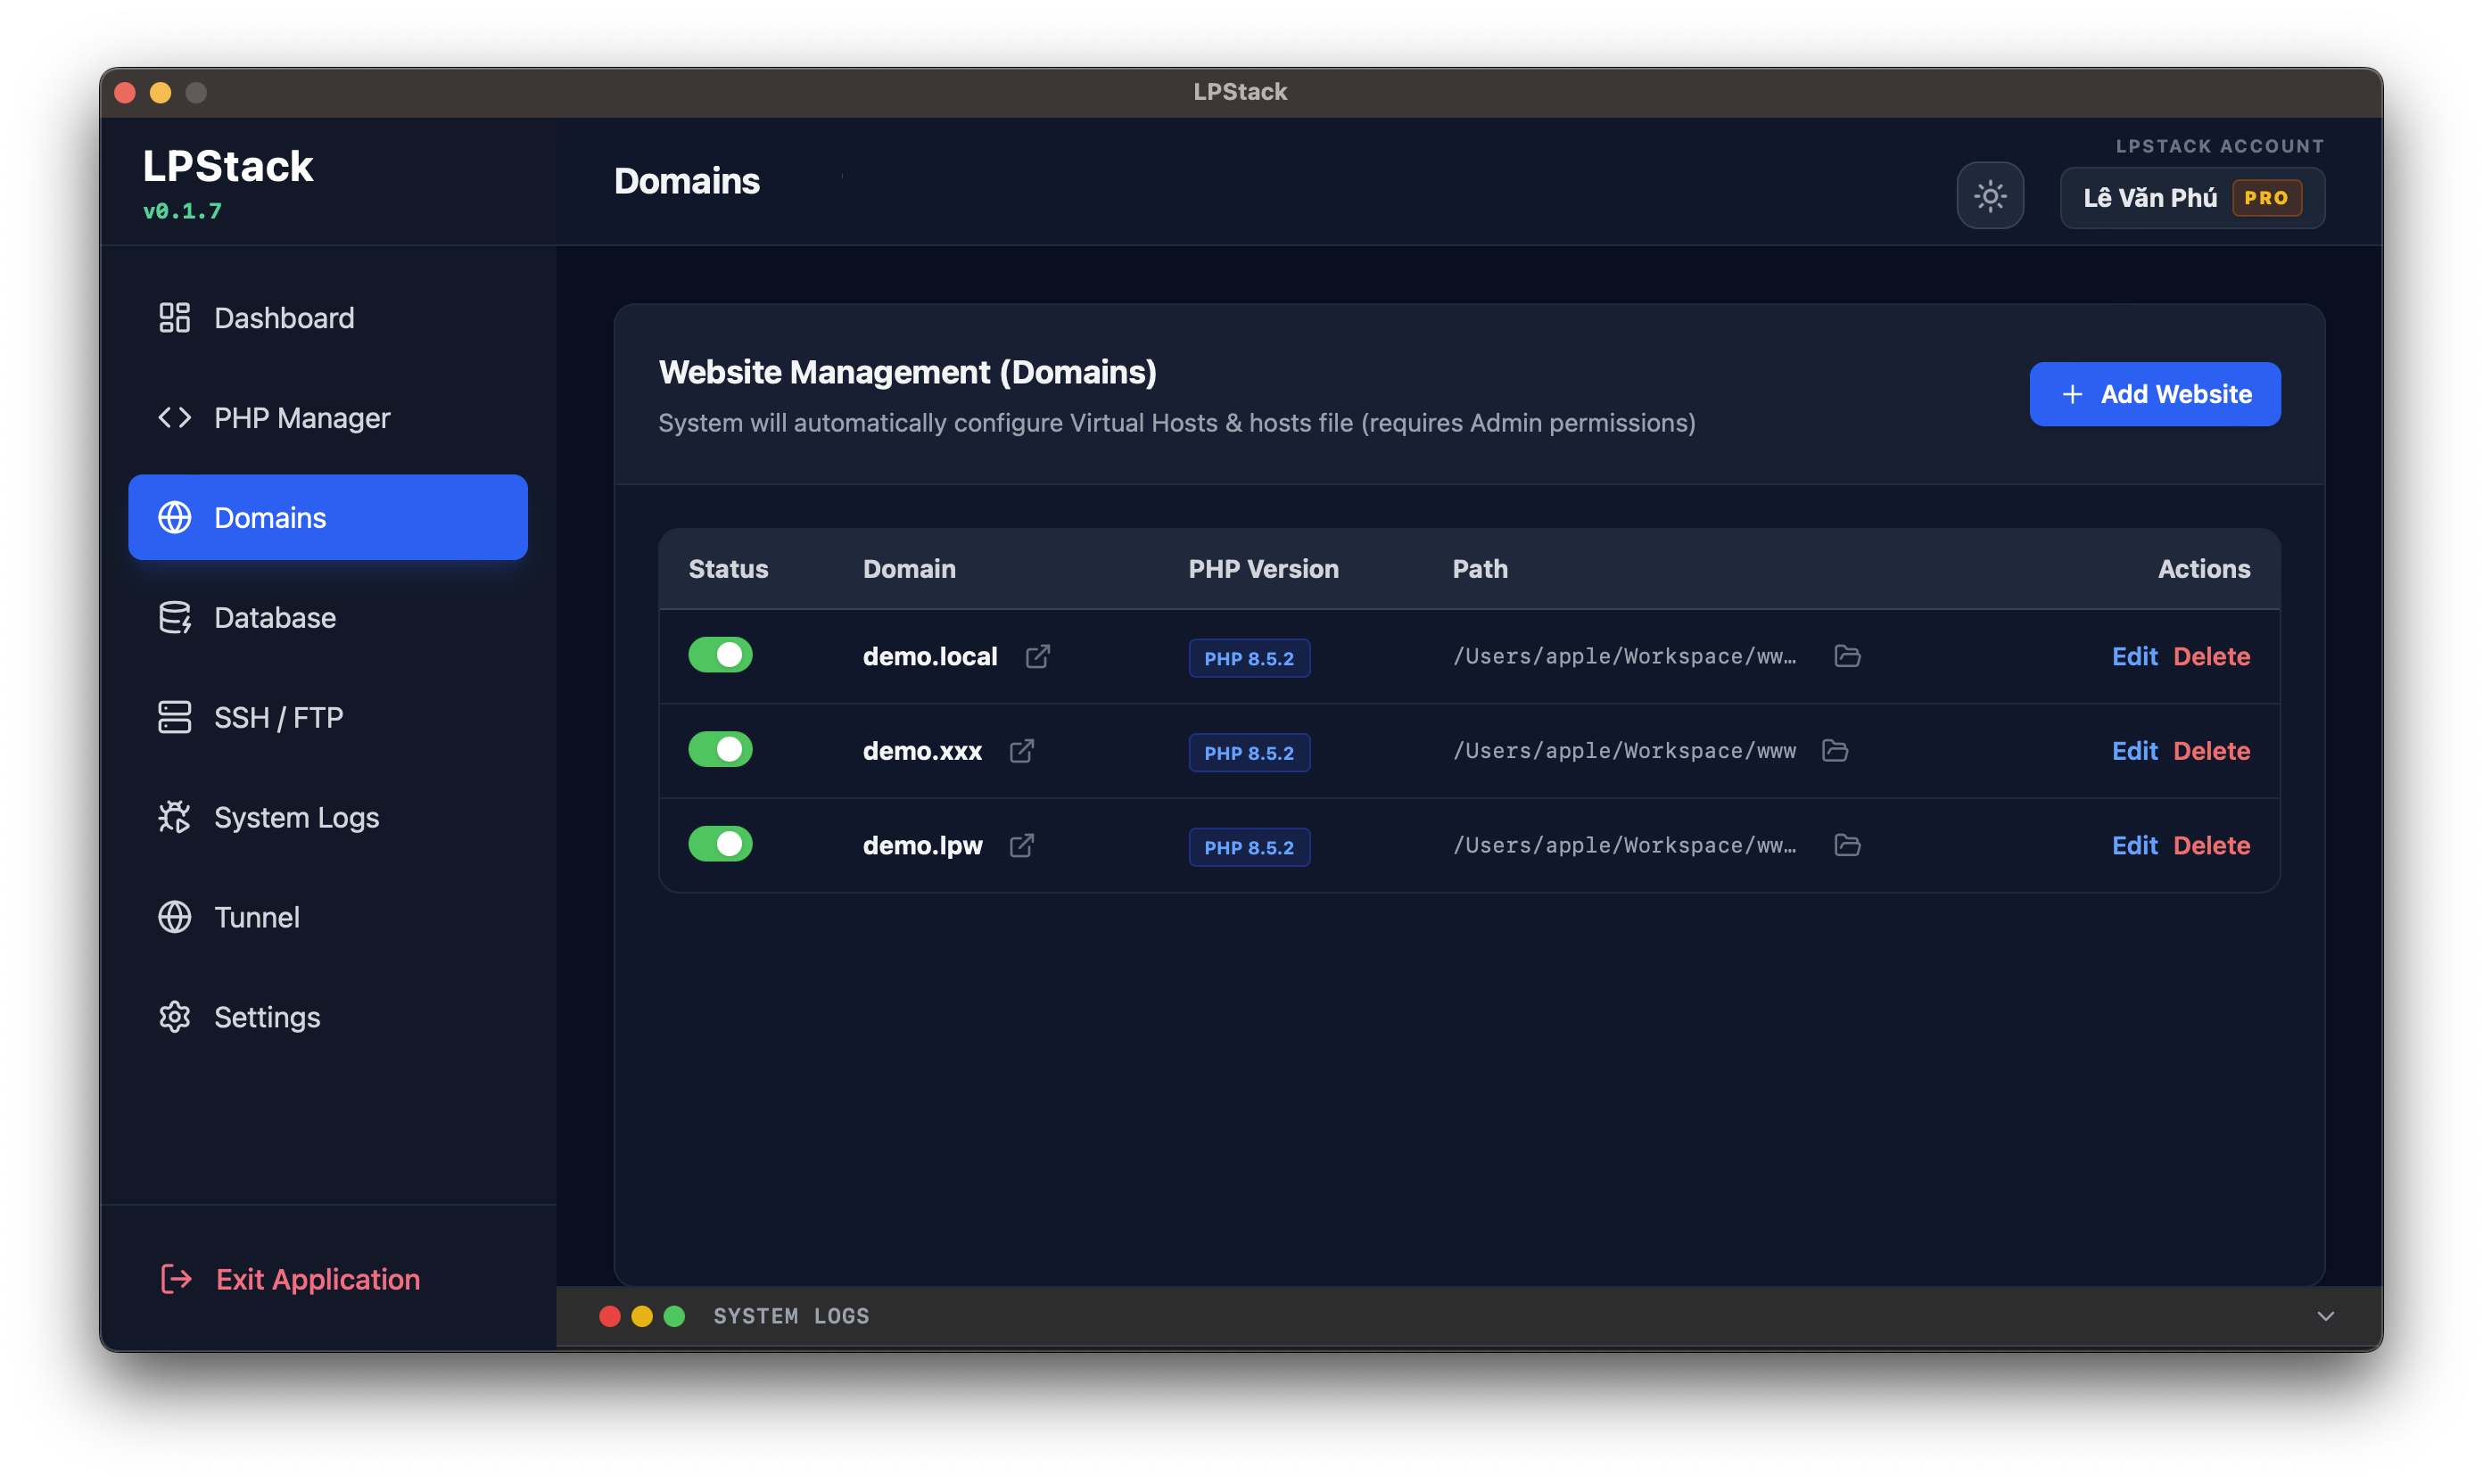Screen dimensions: 2483x1484
Task: Open the folder for demo.xxx path
Action: 1836,750
